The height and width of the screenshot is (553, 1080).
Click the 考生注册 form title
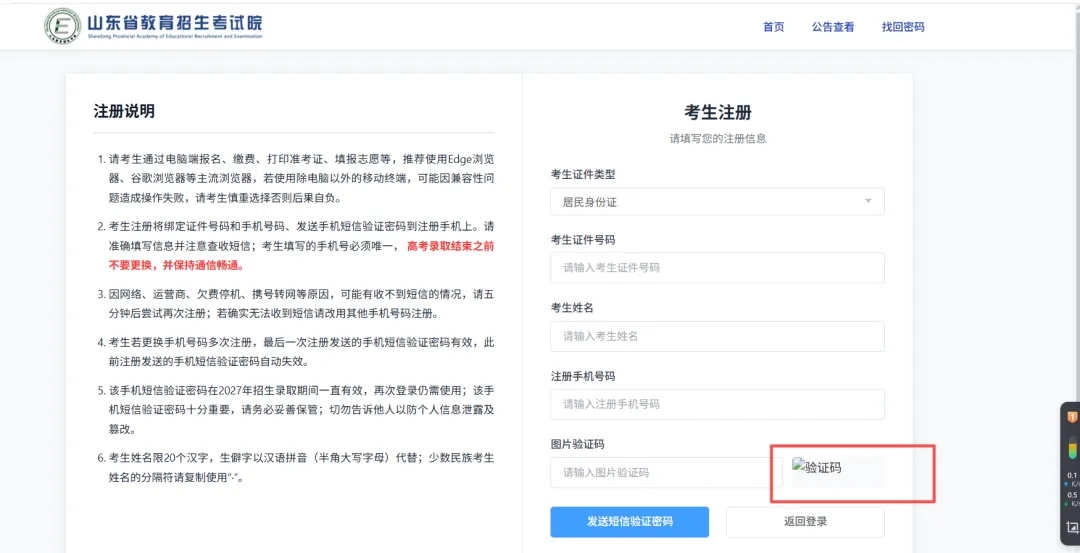click(x=718, y=112)
